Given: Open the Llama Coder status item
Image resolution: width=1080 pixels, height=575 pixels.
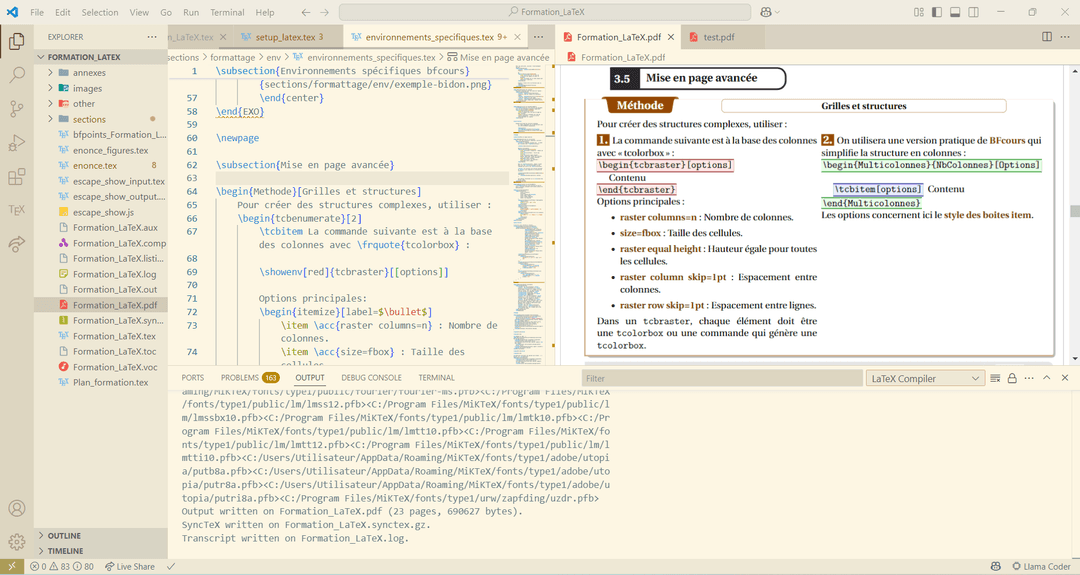Looking at the screenshot, I should (1042, 567).
